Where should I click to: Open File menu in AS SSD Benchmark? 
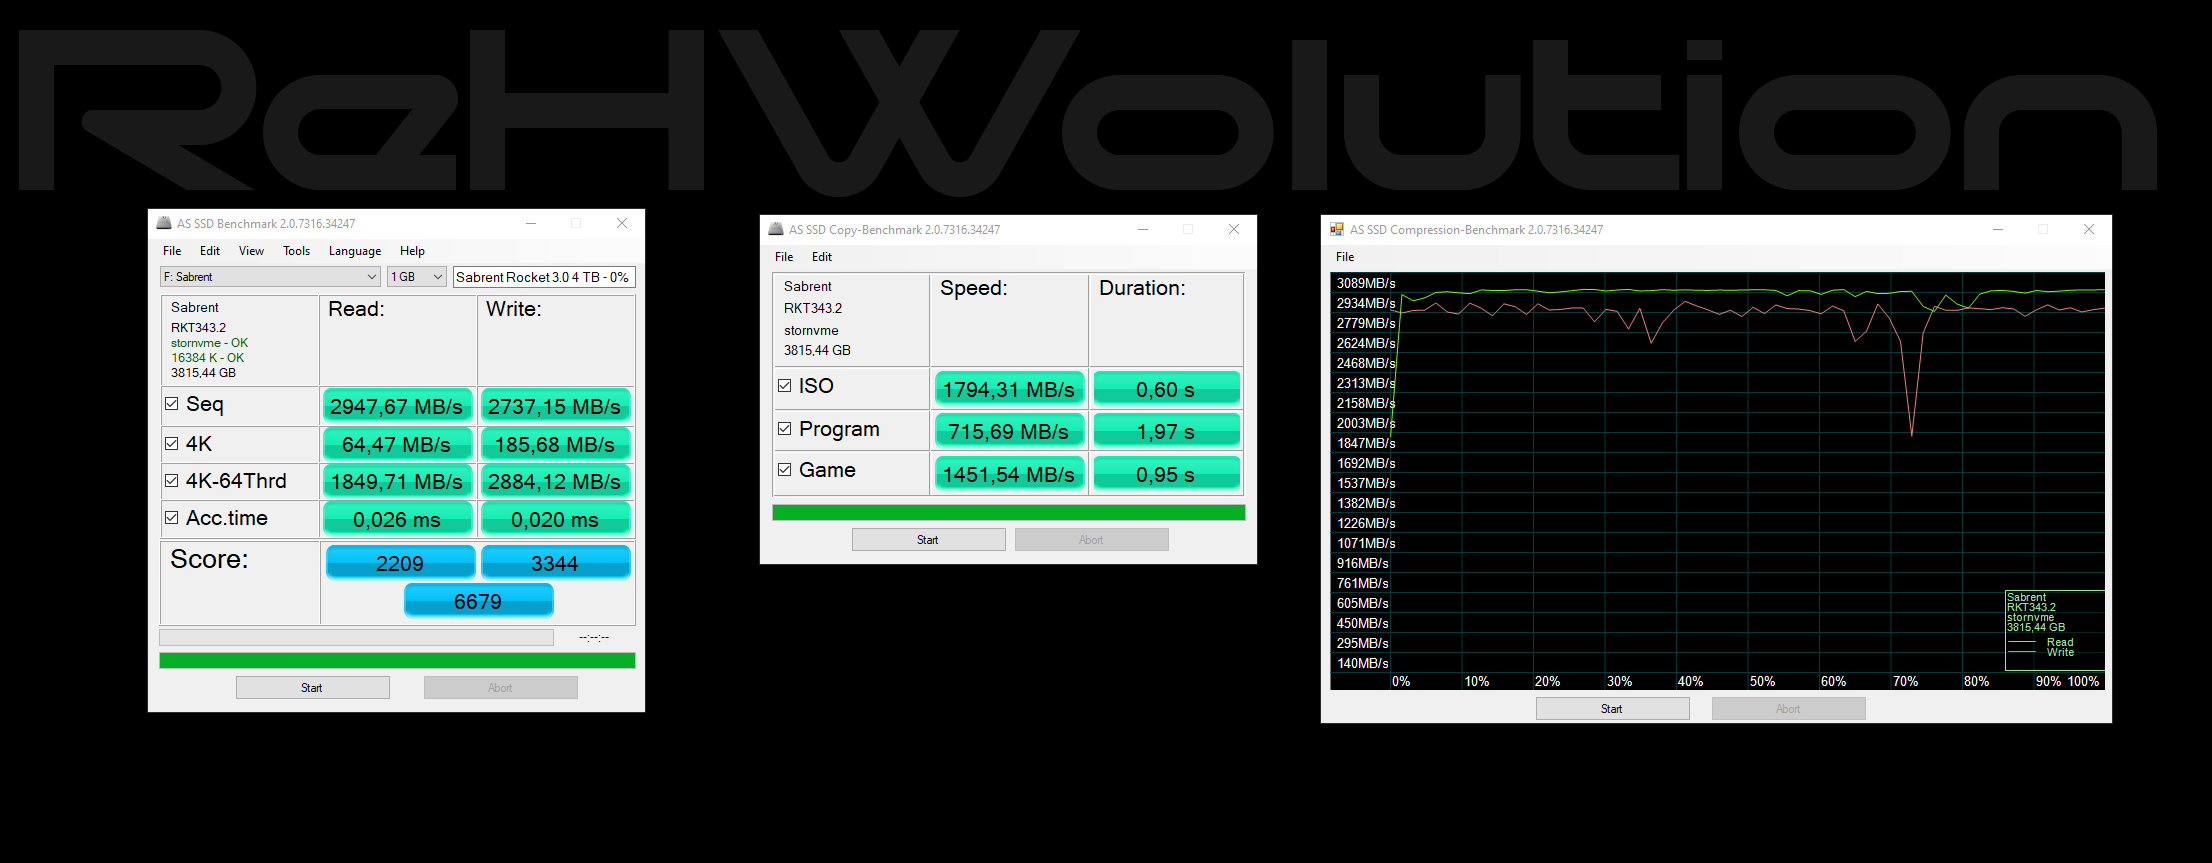coord(172,251)
